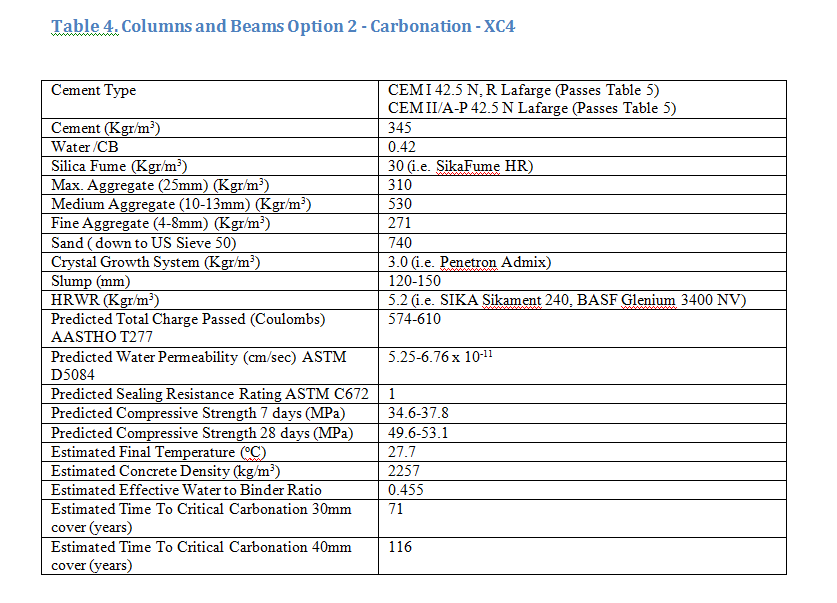Viewport: 837px width, 603px height.
Task: Click the slump value '120-150'
Action: [414, 281]
